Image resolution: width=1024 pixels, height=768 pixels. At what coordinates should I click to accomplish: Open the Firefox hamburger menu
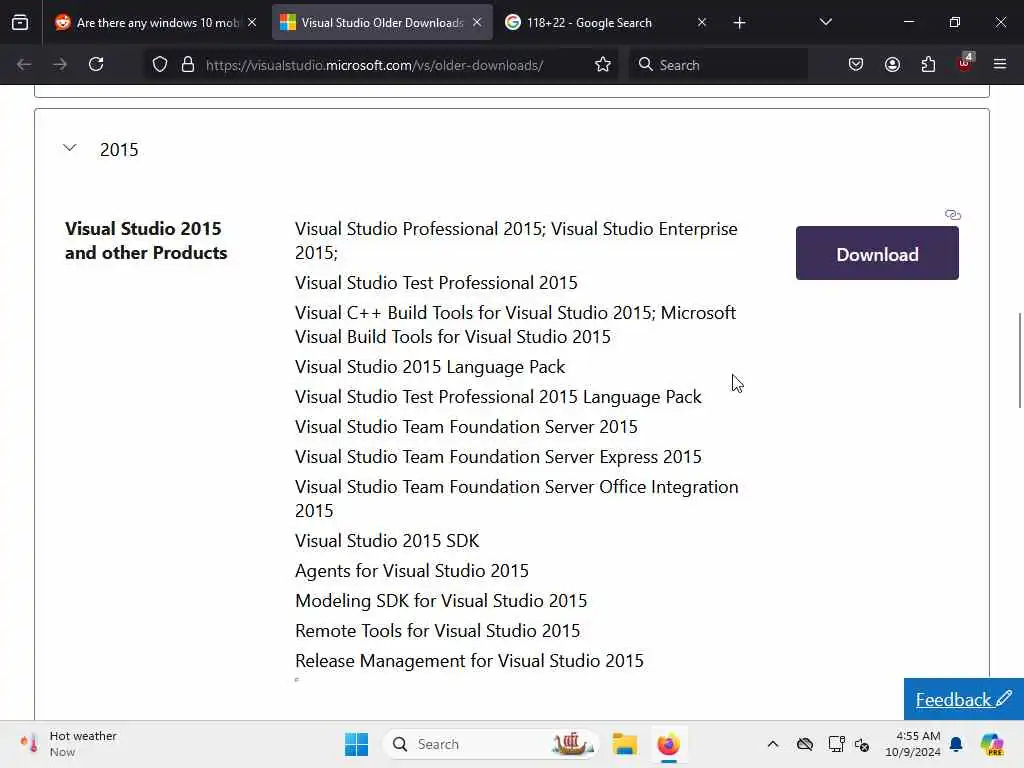click(x=1000, y=65)
